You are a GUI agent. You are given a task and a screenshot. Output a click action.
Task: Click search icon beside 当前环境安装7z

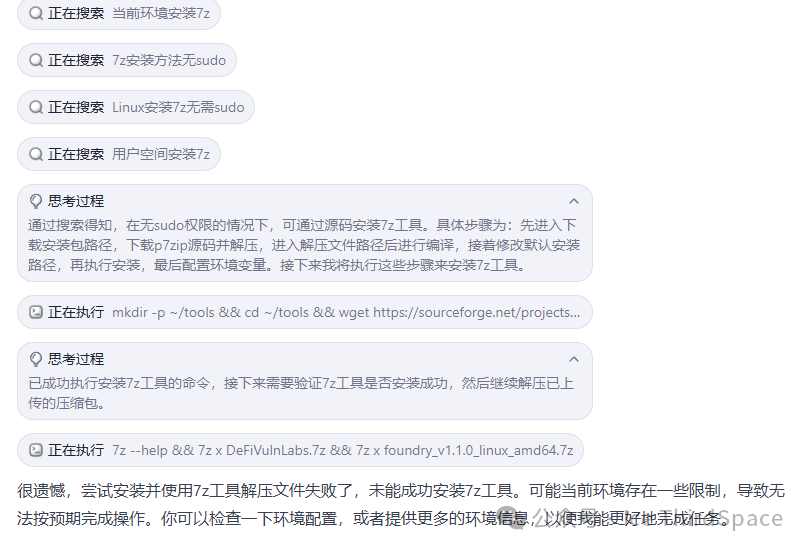coord(36,13)
